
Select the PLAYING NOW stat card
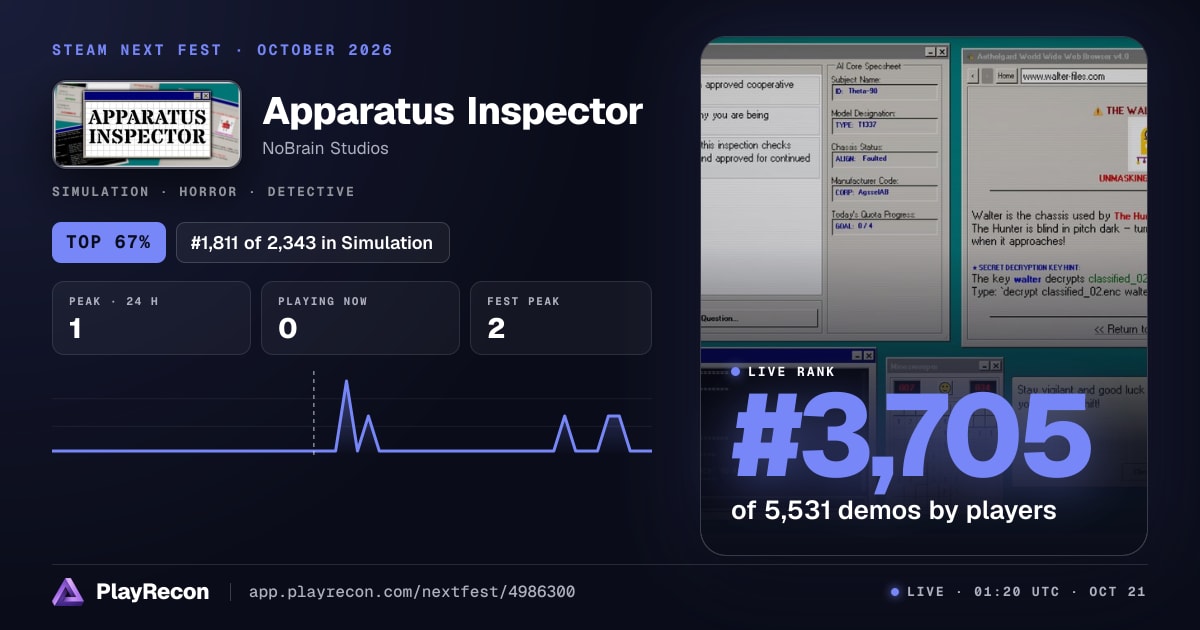(x=360, y=318)
